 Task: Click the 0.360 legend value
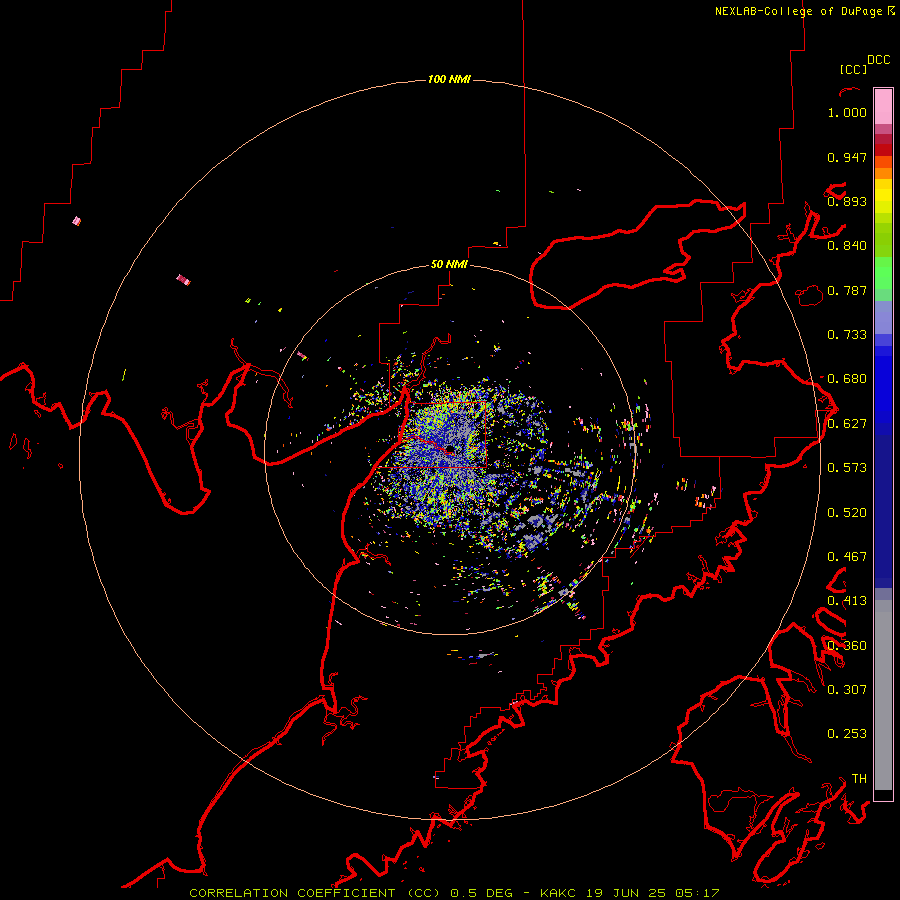pos(847,646)
